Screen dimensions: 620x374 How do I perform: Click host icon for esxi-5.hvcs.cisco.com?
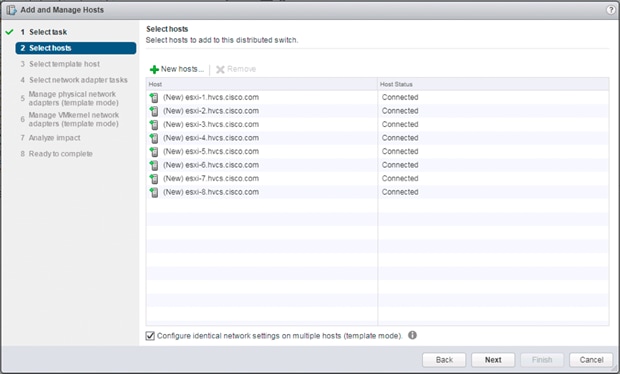coord(154,151)
